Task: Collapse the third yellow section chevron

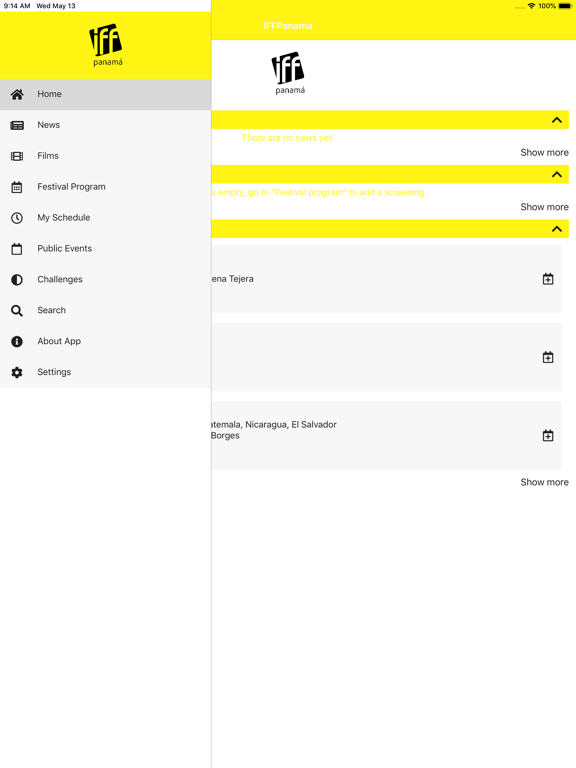Action: 557,229
